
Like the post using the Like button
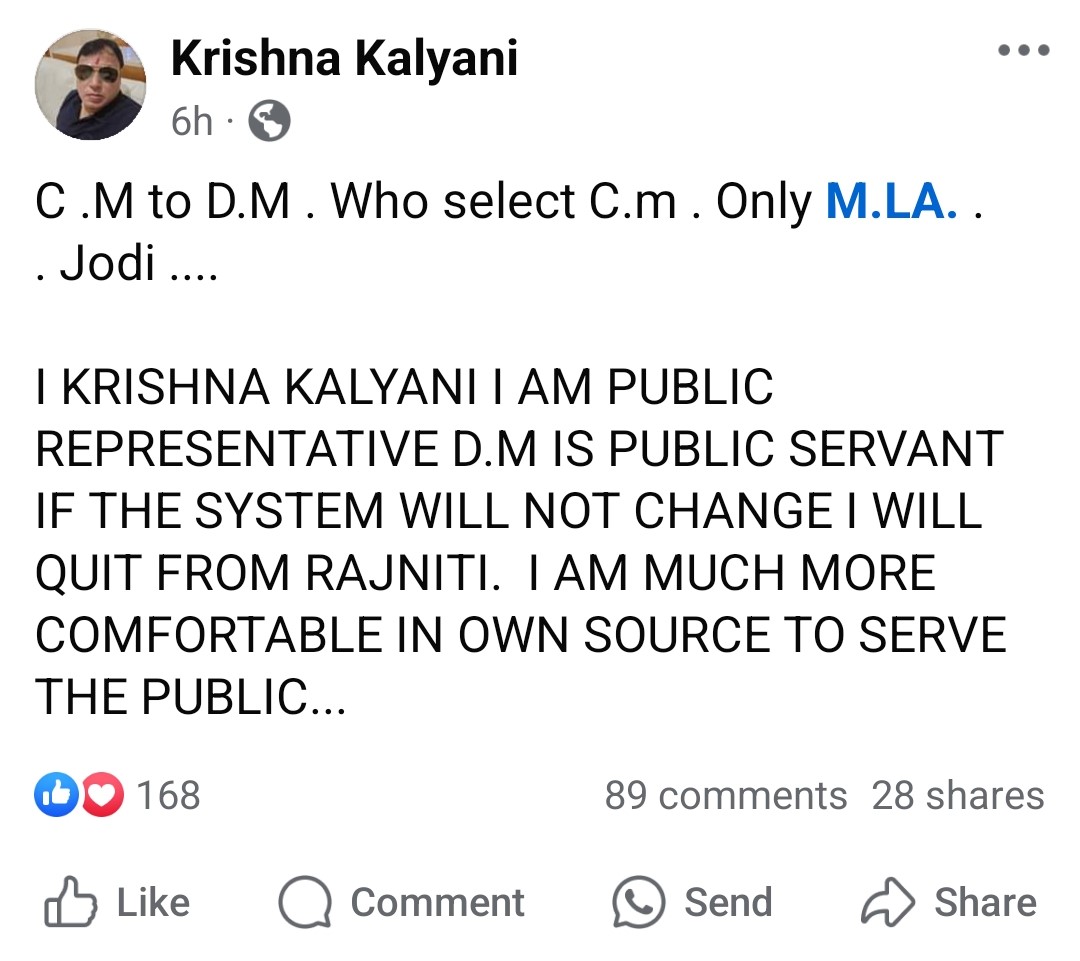point(128,901)
